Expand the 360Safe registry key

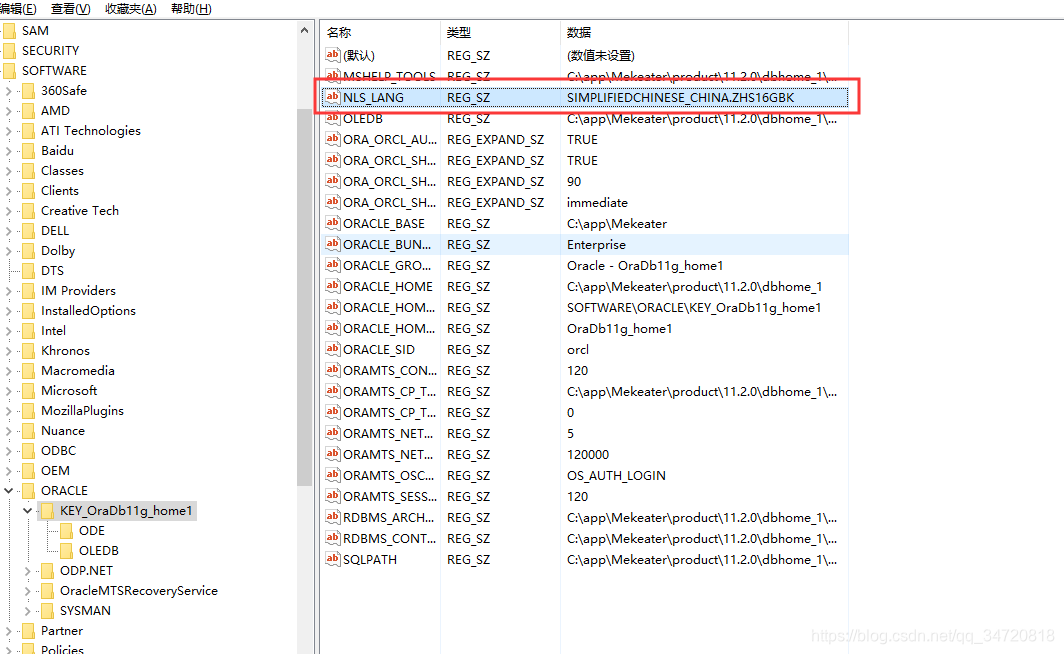[8, 91]
